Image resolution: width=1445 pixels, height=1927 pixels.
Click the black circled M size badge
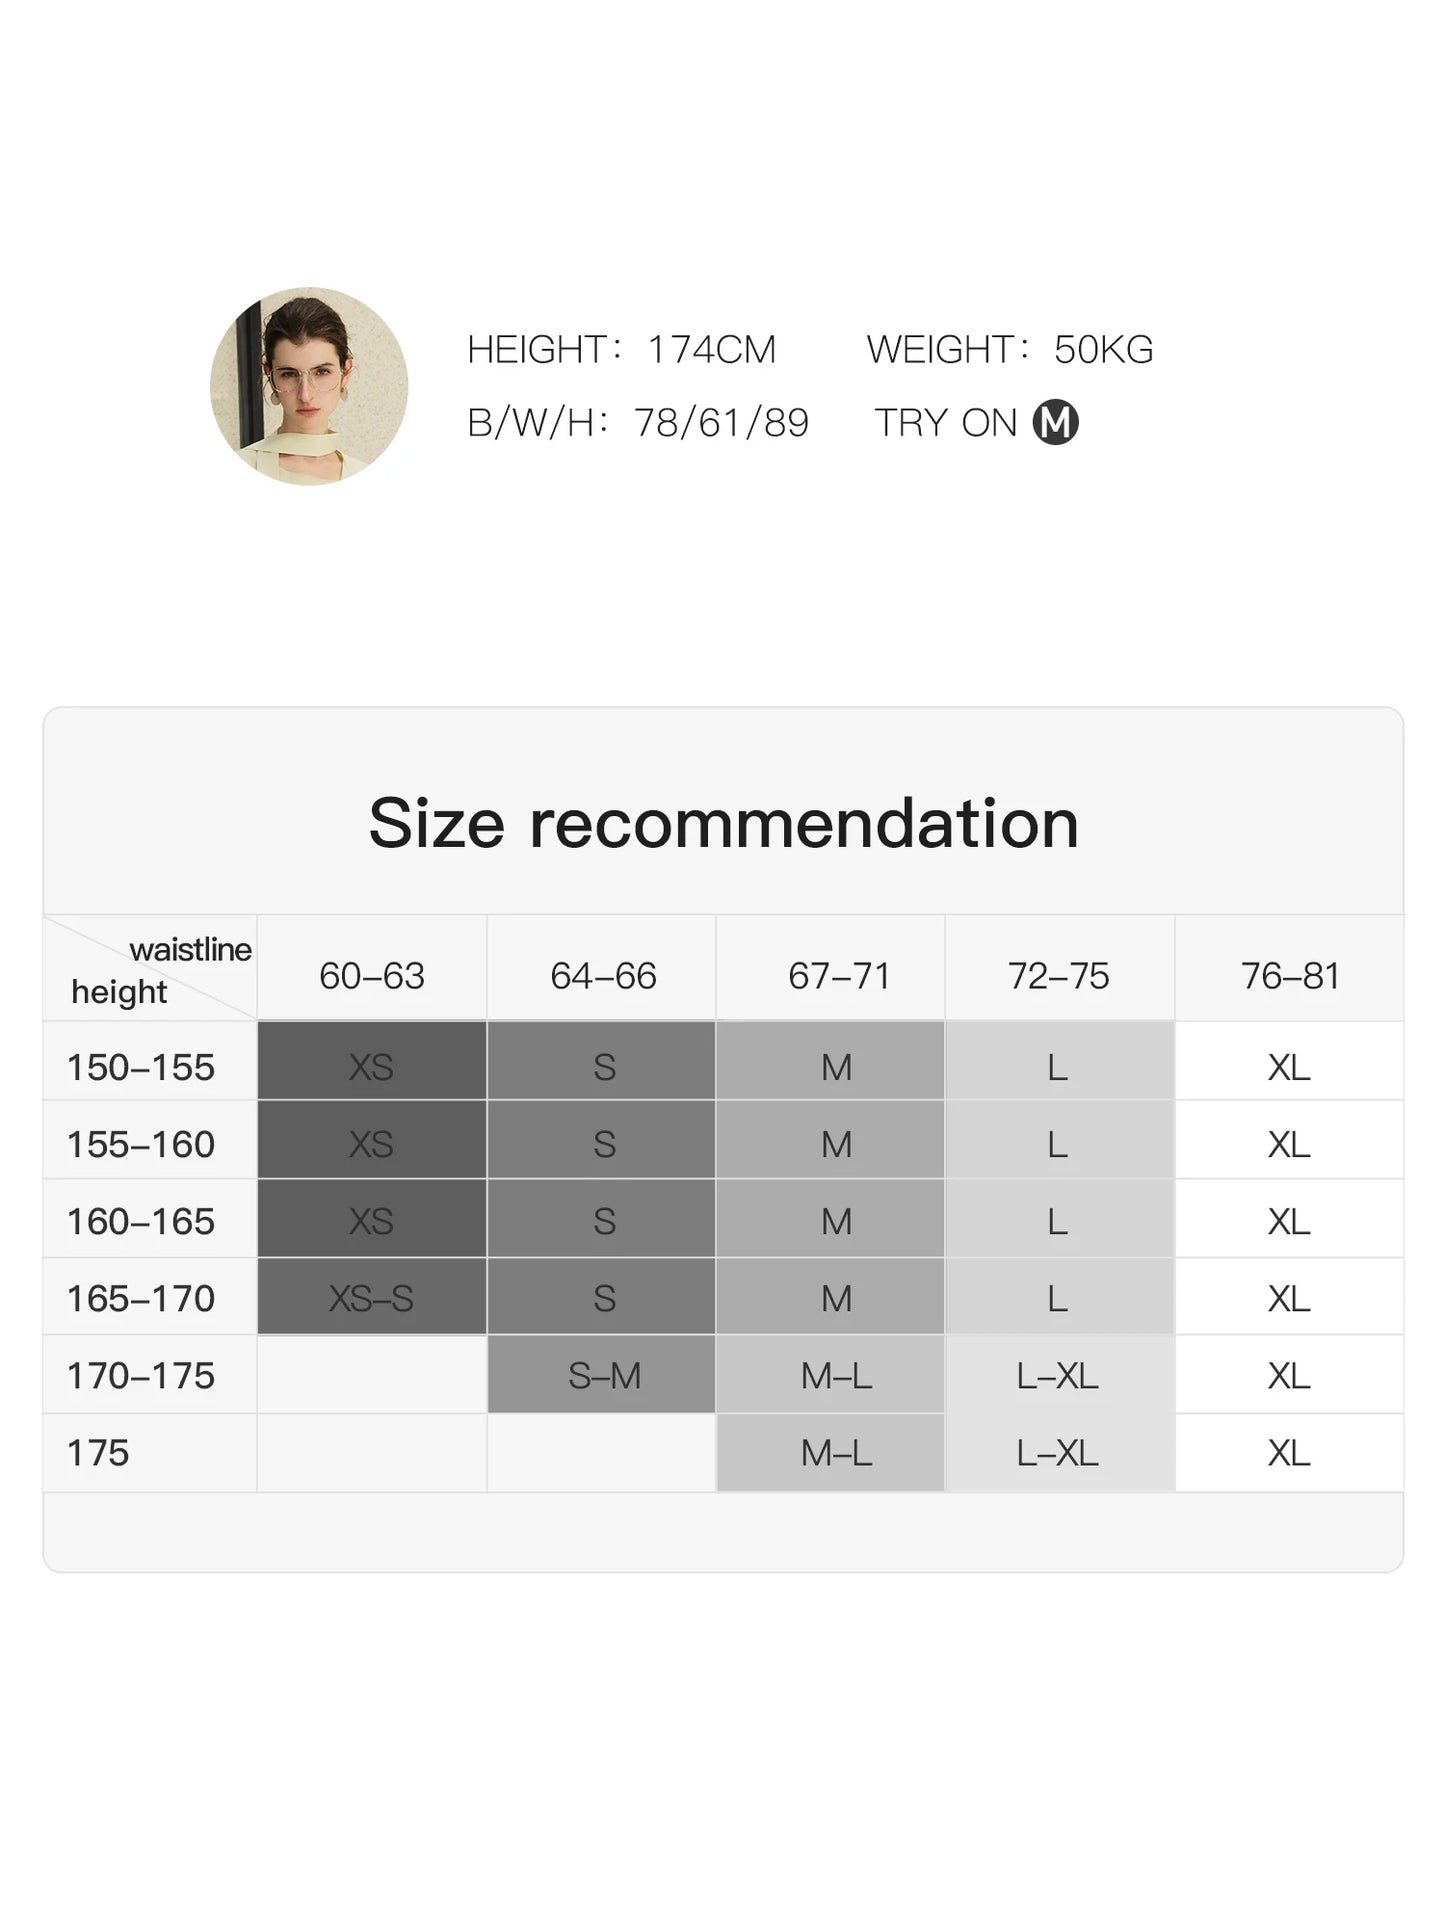[x=1055, y=422]
